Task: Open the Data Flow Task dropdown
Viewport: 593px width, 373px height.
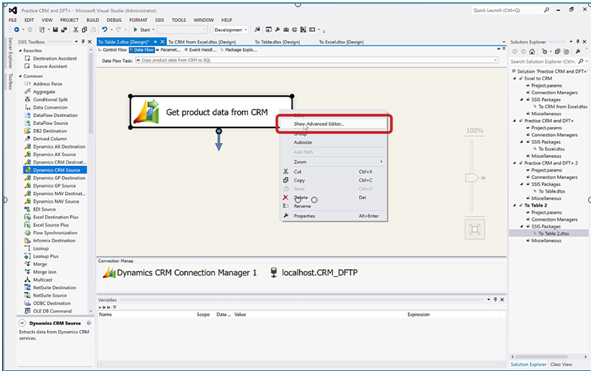Action: click(x=495, y=60)
